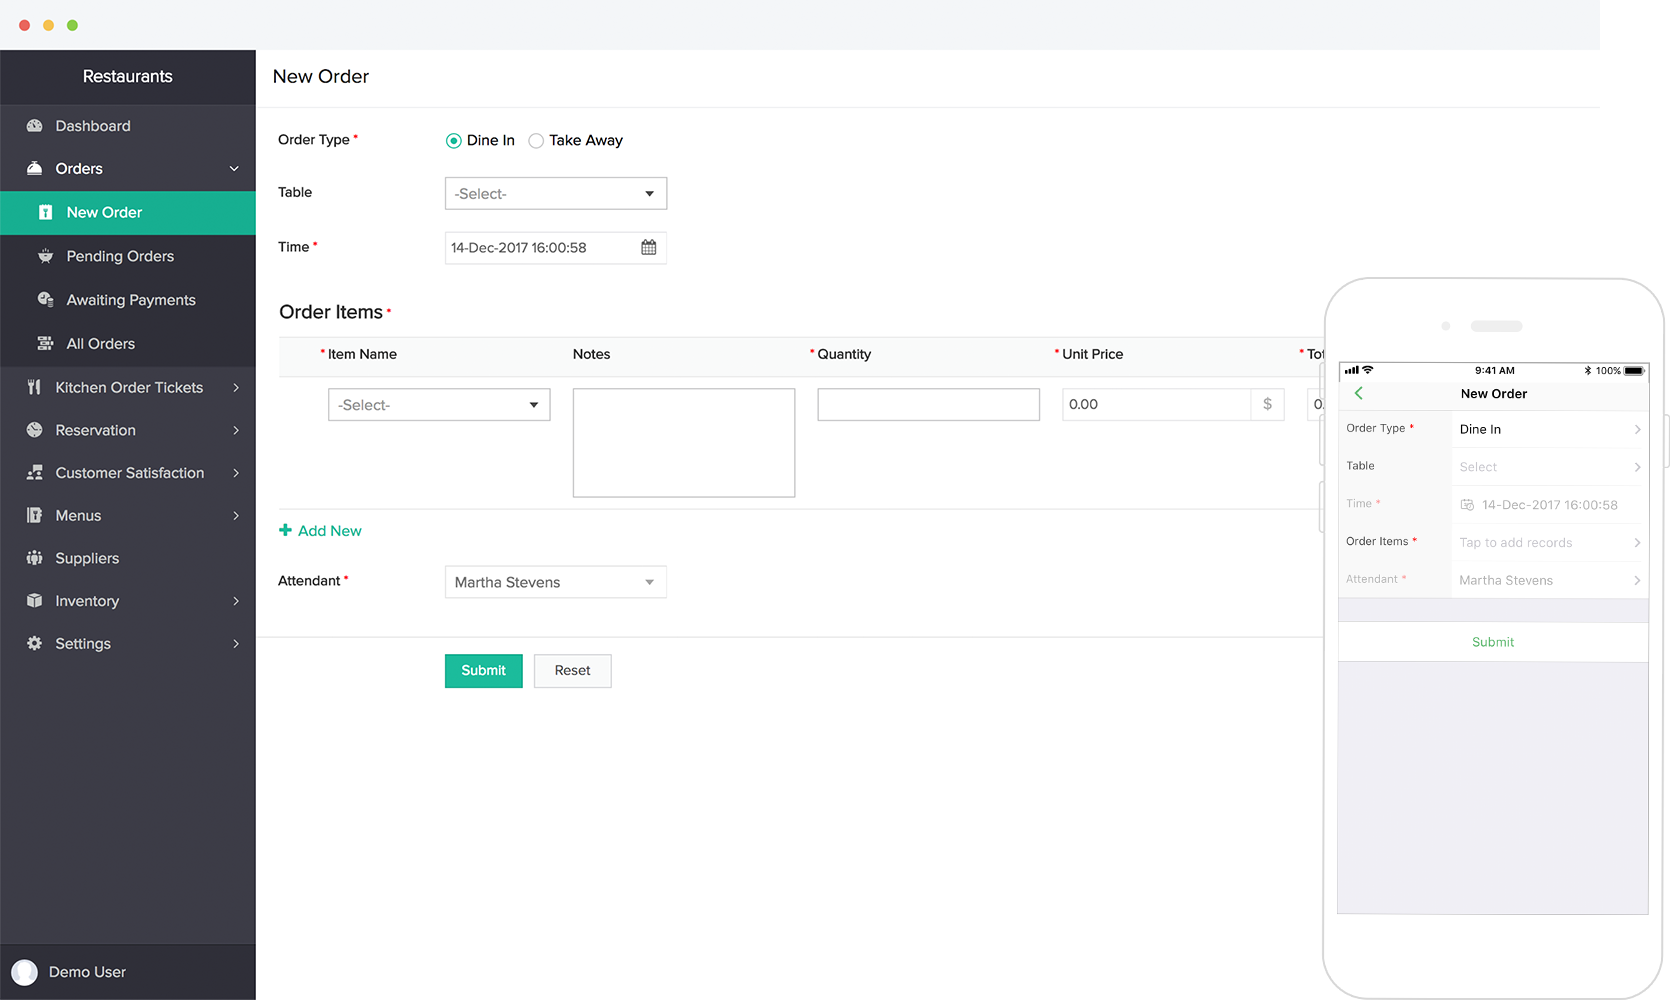Click the Item Name column header
The height and width of the screenshot is (1000, 1670).
[x=362, y=354]
